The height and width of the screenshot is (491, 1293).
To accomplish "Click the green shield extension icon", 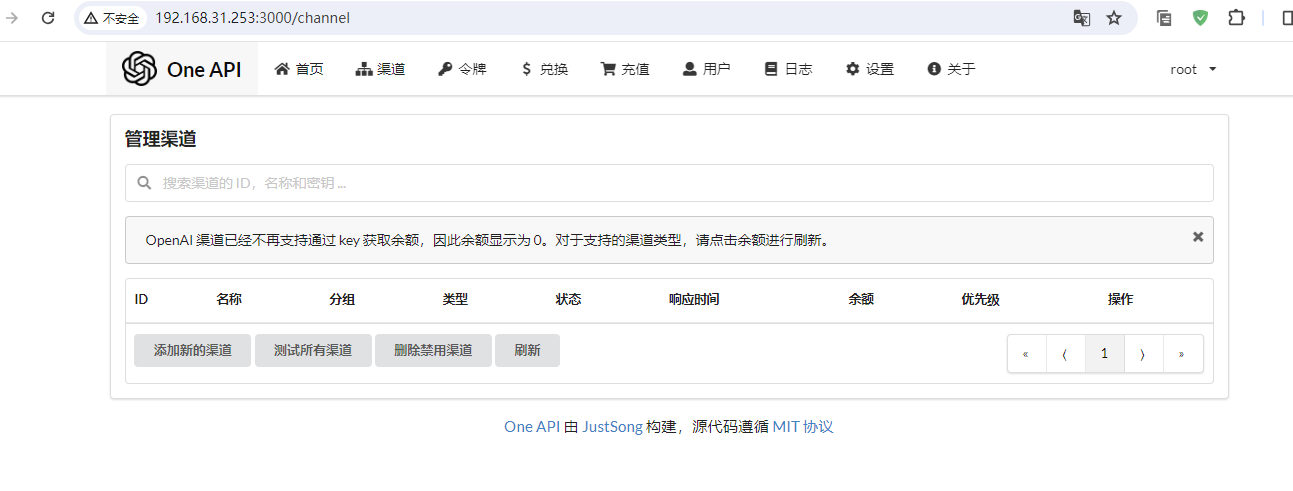I will [1200, 18].
